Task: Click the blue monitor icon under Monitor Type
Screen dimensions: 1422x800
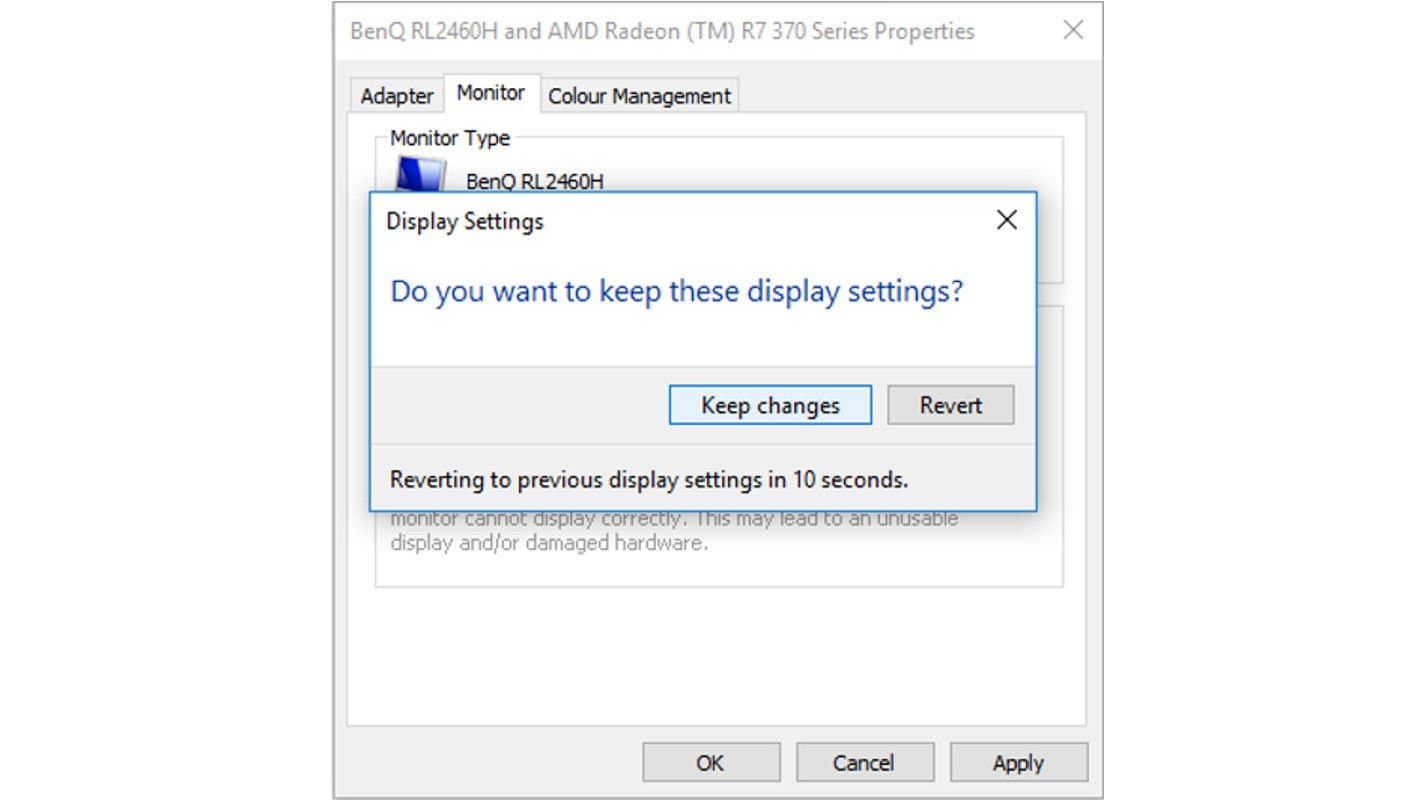Action: click(420, 173)
